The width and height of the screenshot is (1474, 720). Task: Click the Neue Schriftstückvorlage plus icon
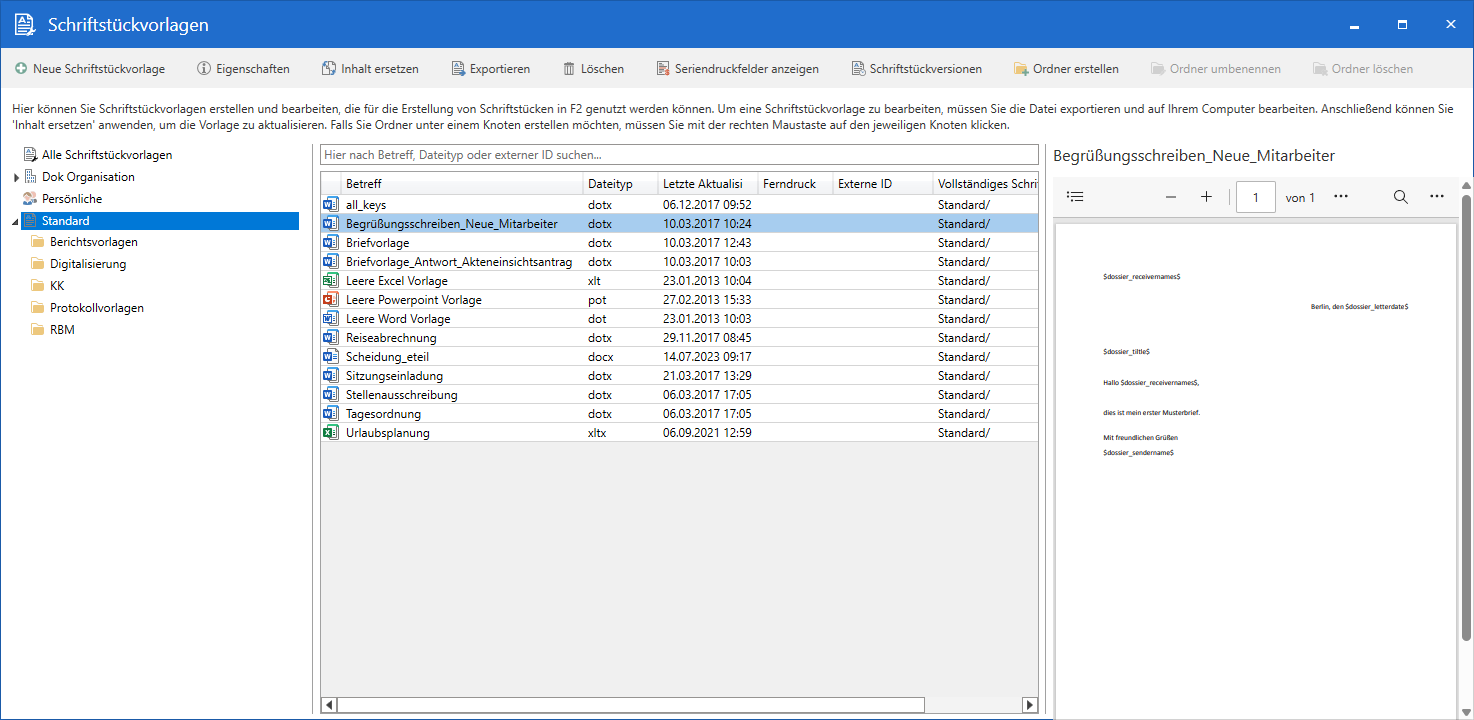click(21, 69)
